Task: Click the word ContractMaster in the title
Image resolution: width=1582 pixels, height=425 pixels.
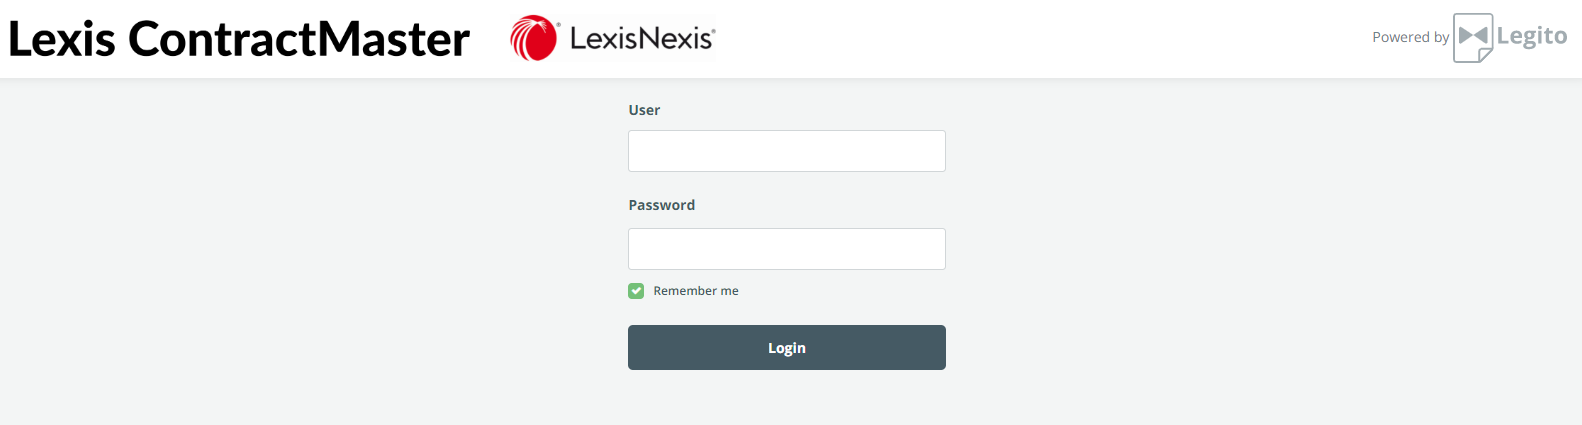Action: [299, 39]
